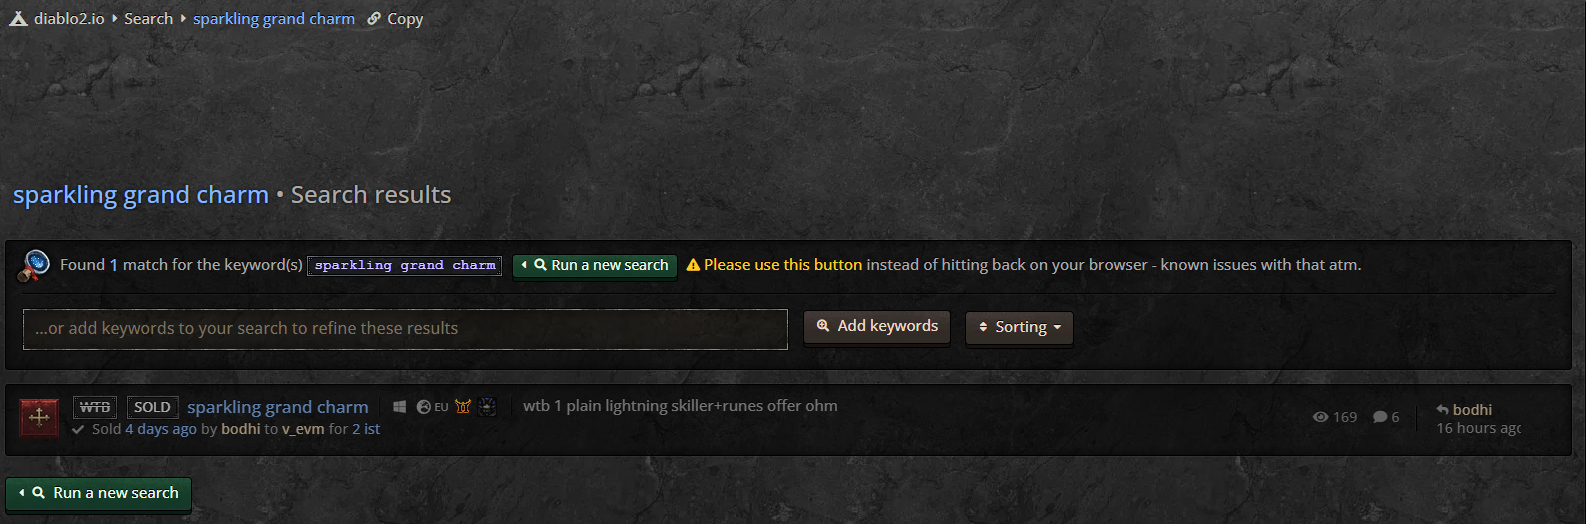The height and width of the screenshot is (524, 1586).
Task: Click the search magnifier icon beside Found
Action: click(x=35, y=265)
